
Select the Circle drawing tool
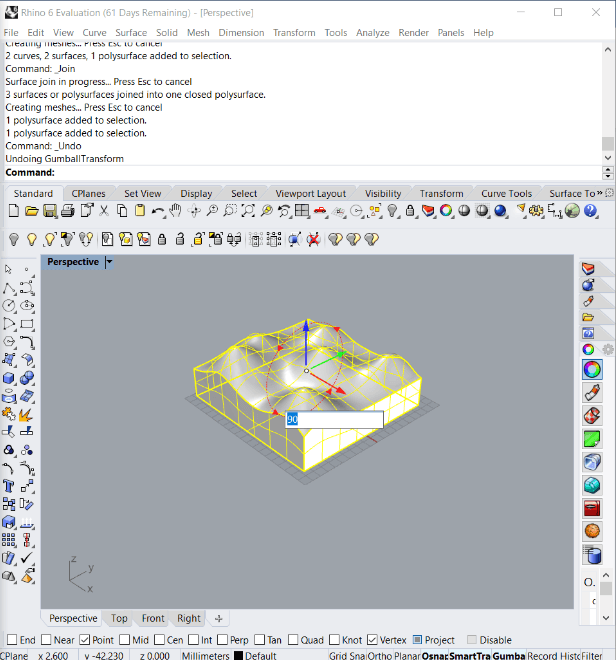9,306
